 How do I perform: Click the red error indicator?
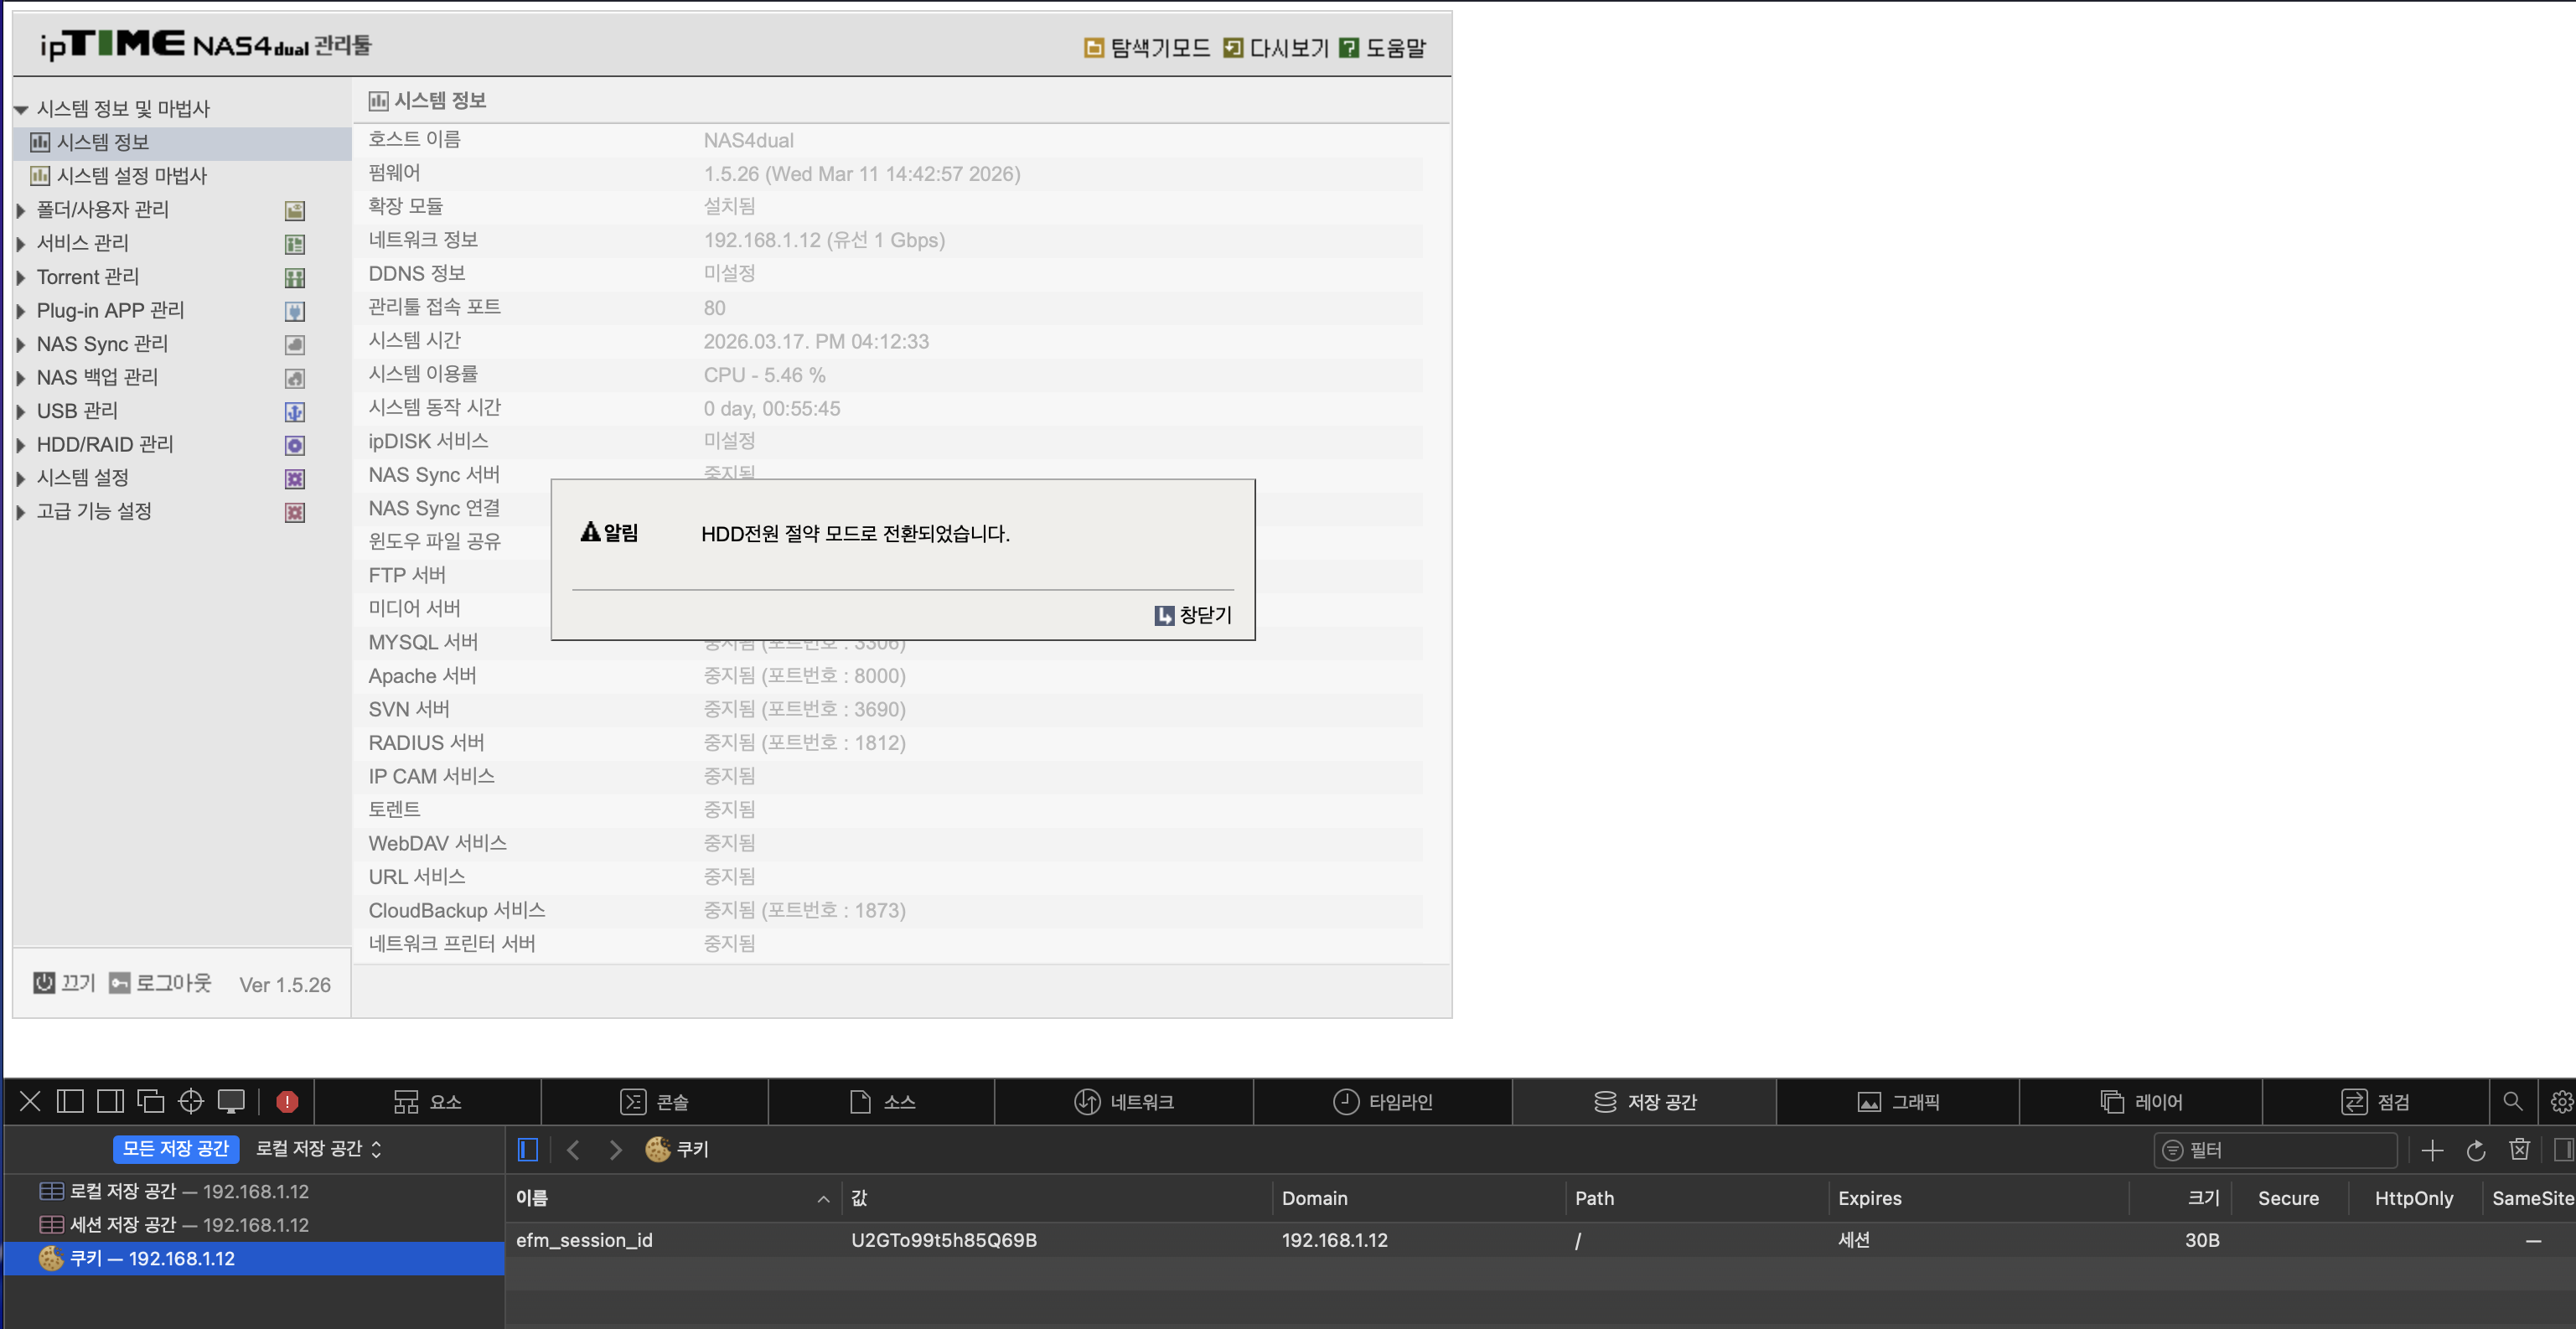(287, 1101)
